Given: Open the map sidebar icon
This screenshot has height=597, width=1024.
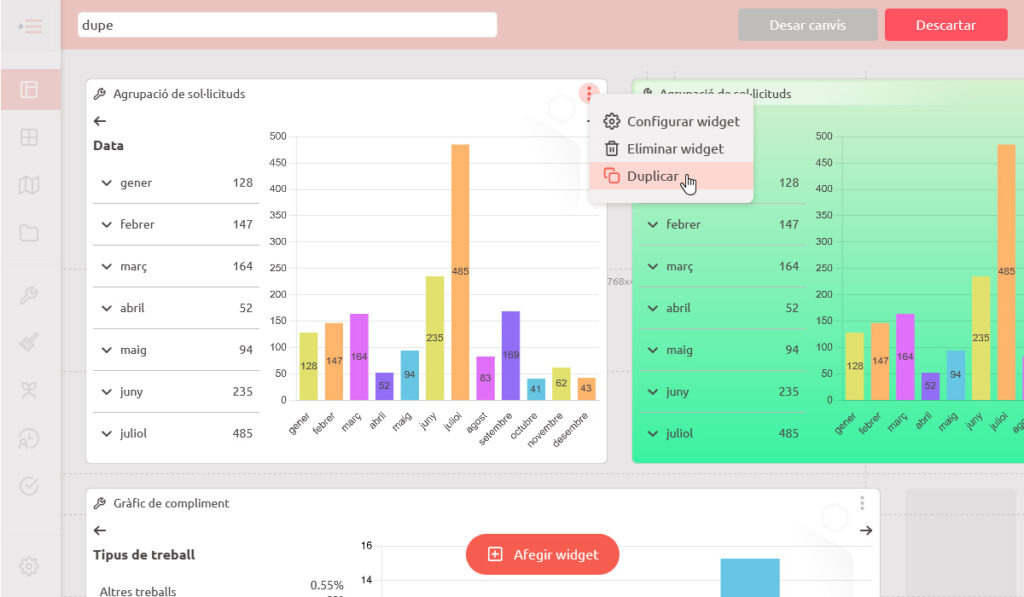Looking at the screenshot, I should tap(29, 185).
